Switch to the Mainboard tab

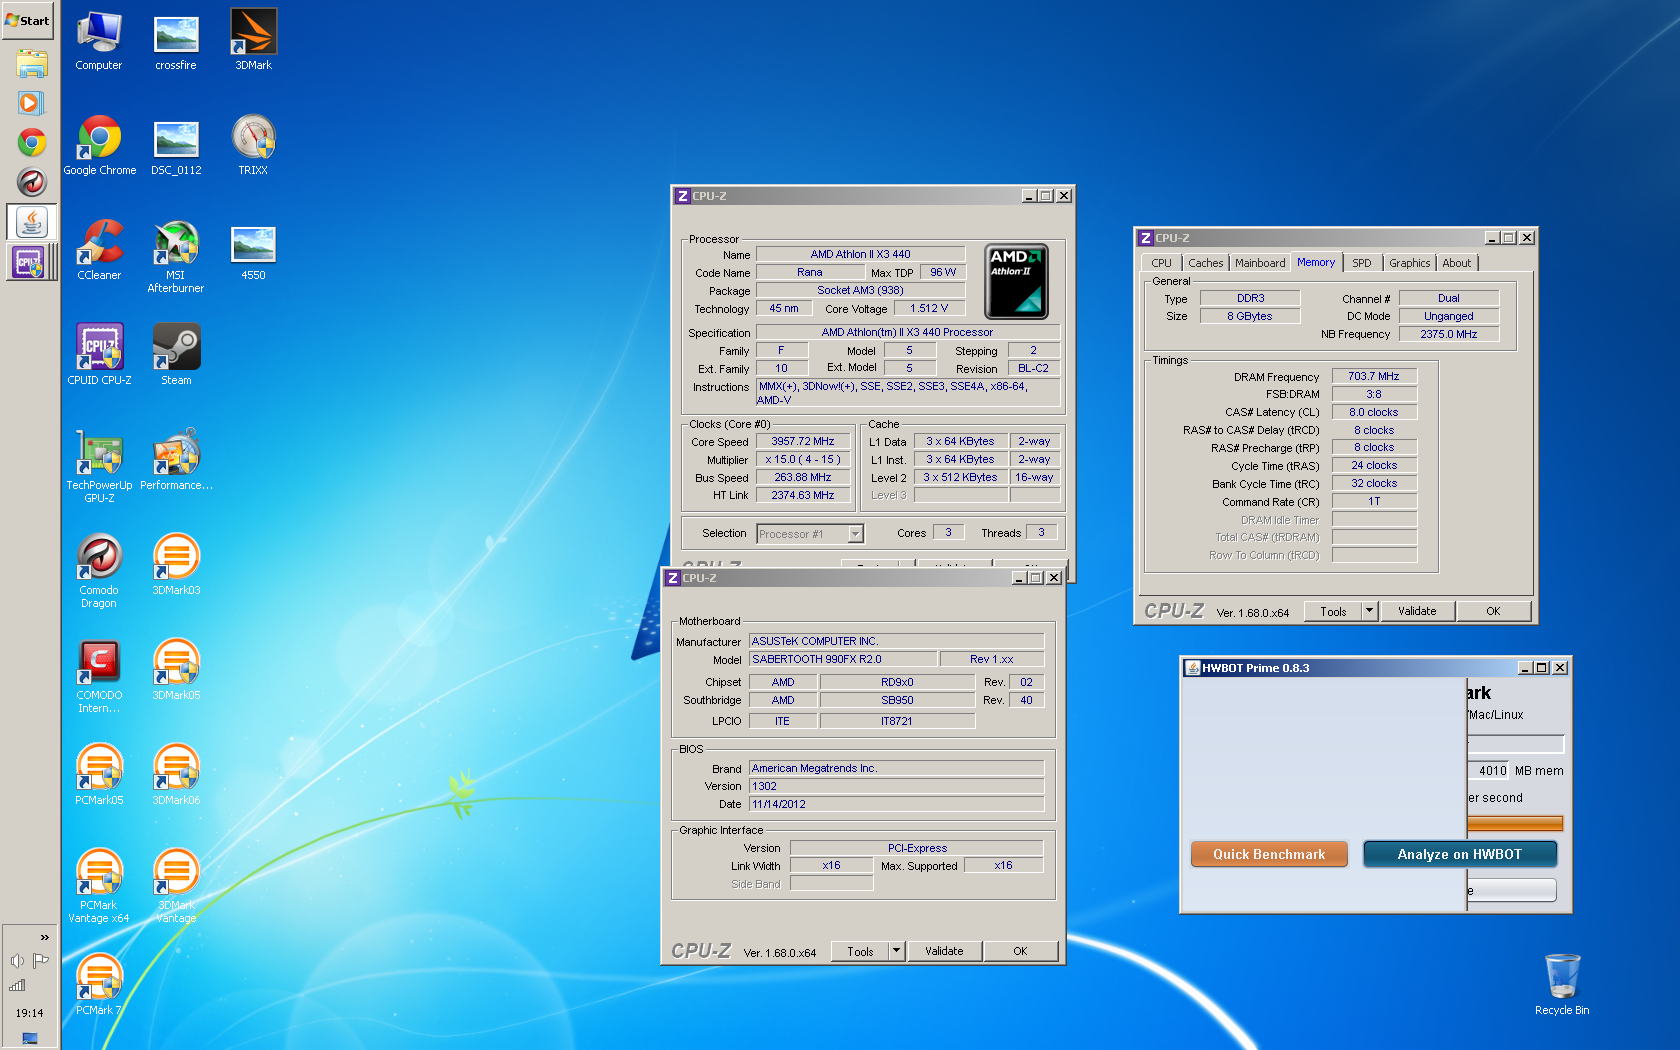click(x=1260, y=263)
